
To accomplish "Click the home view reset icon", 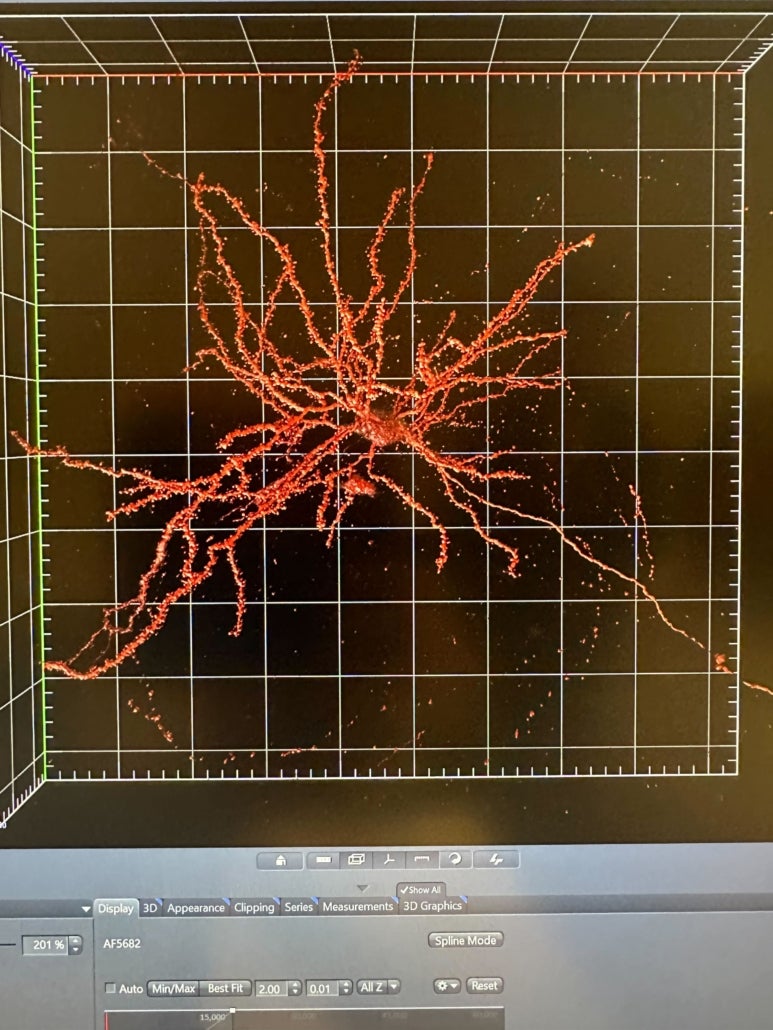I will pyautogui.click(x=281, y=860).
